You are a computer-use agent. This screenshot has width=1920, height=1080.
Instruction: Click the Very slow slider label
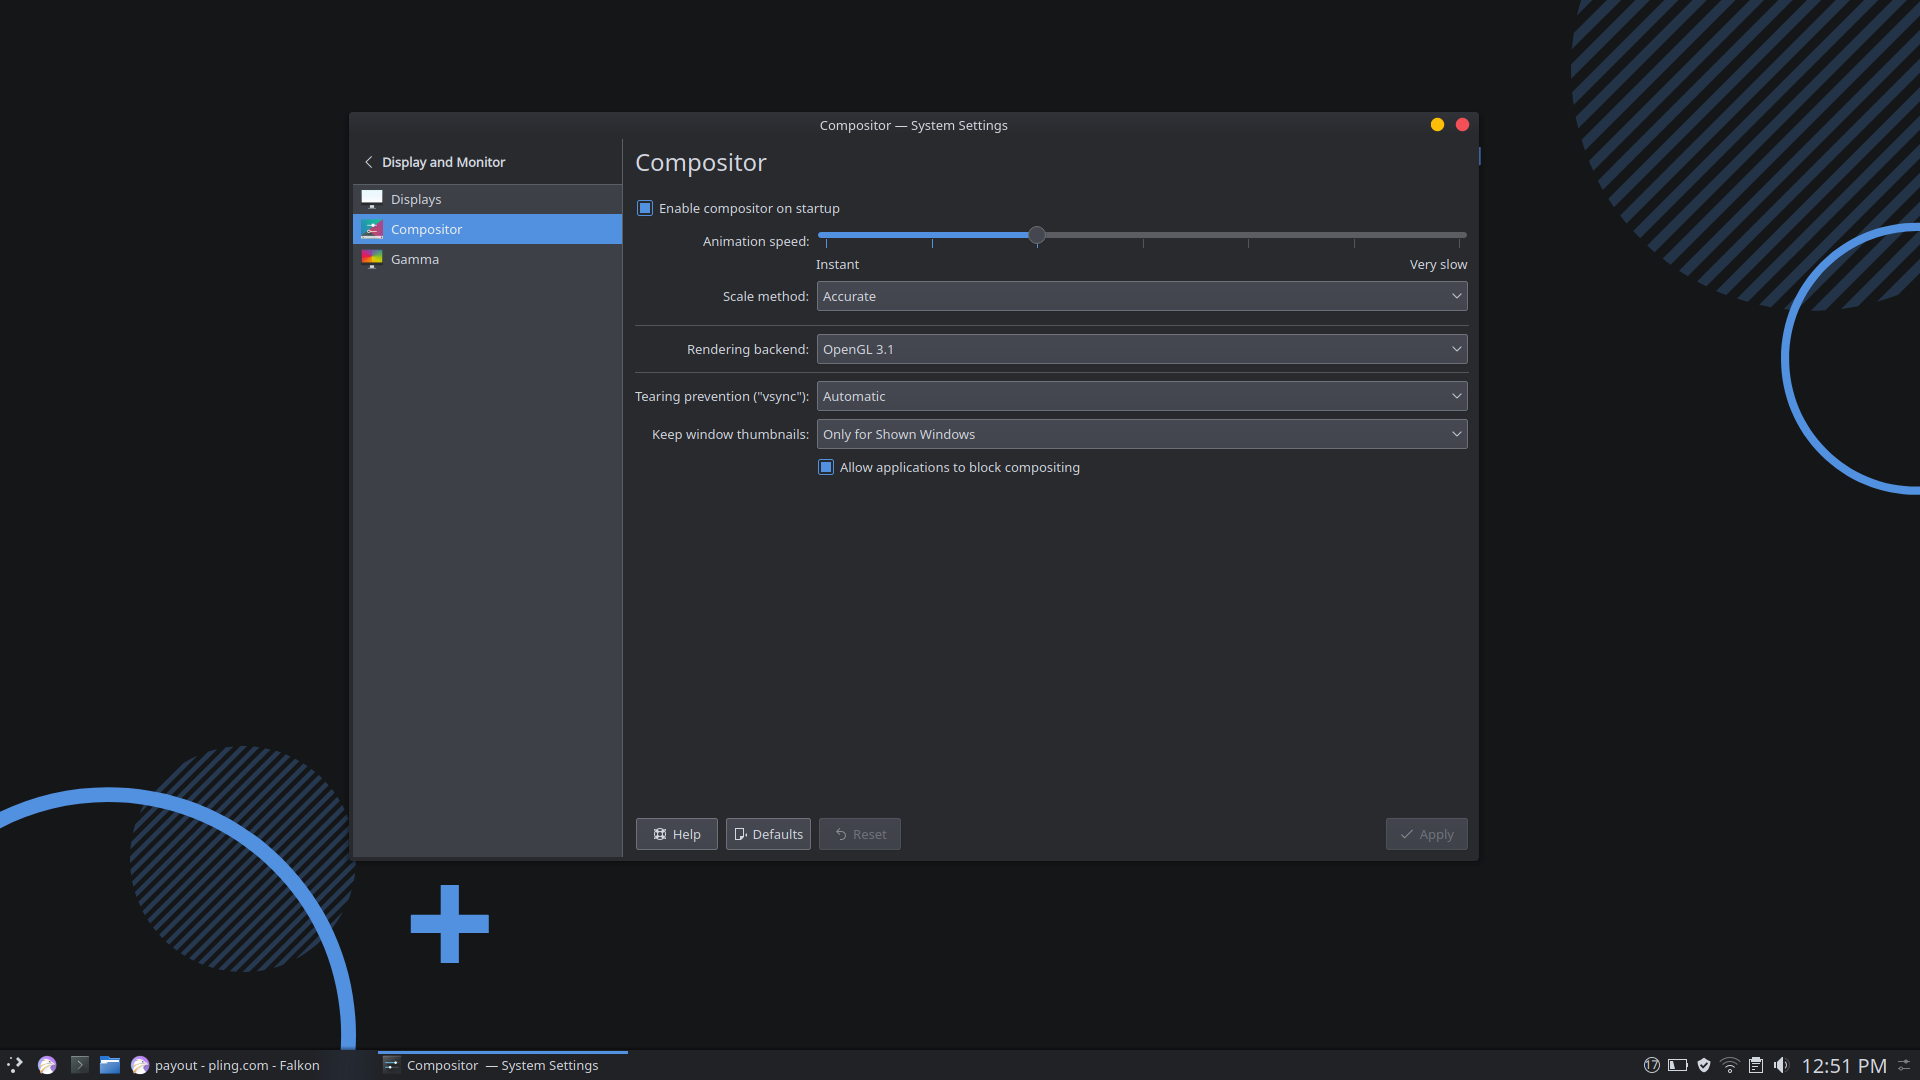(x=1438, y=264)
